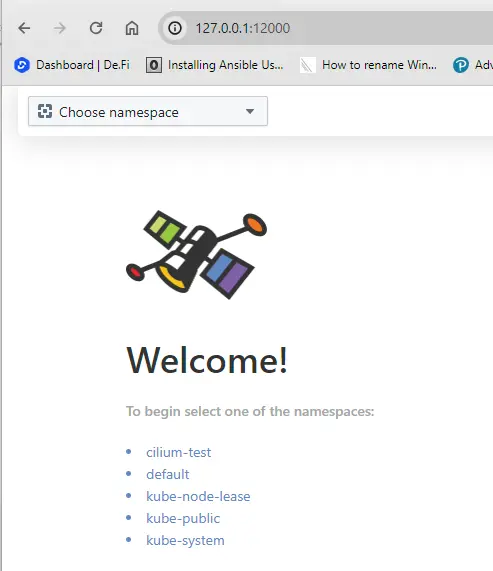Click the namespace target icon
Viewport: 493px width, 571px height.
point(45,111)
